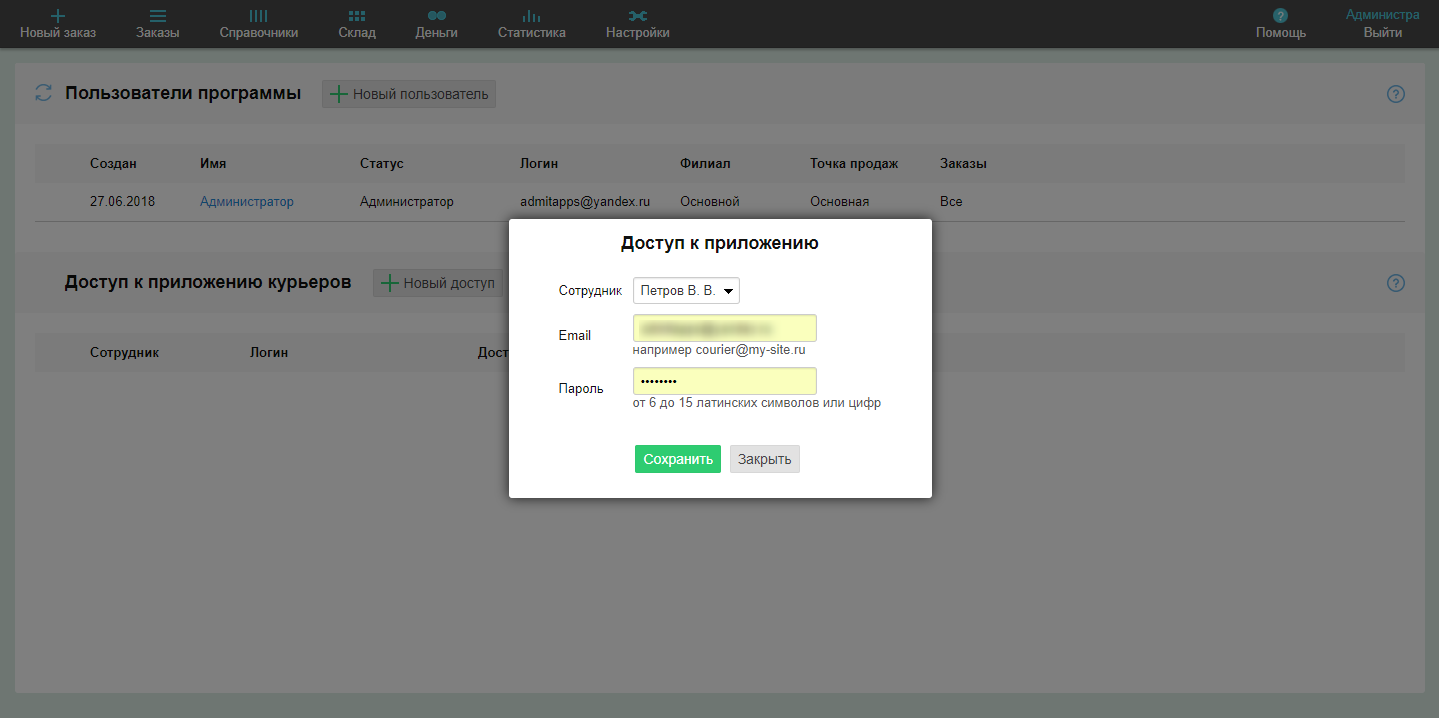Image resolution: width=1439 pixels, height=718 pixels.
Task: Focus the Email input field
Action: tap(723, 327)
